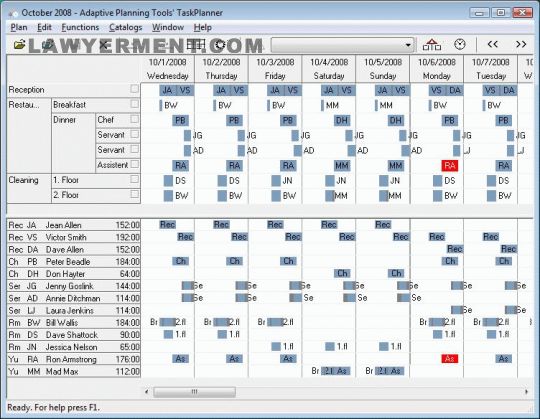Image resolution: width=540 pixels, height=419 pixels.
Task: Open the Functions menu
Action: point(80,27)
